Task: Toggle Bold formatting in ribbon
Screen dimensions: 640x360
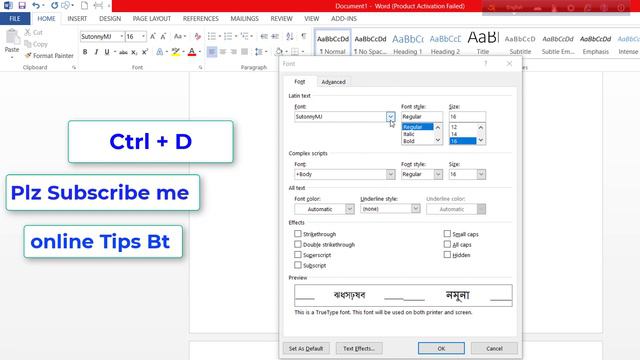Action: [85, 52]
